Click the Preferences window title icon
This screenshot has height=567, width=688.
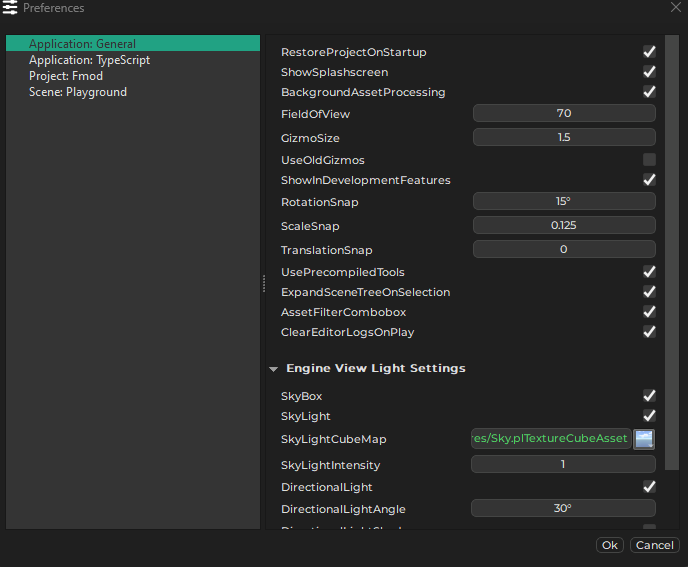point(10,8)
